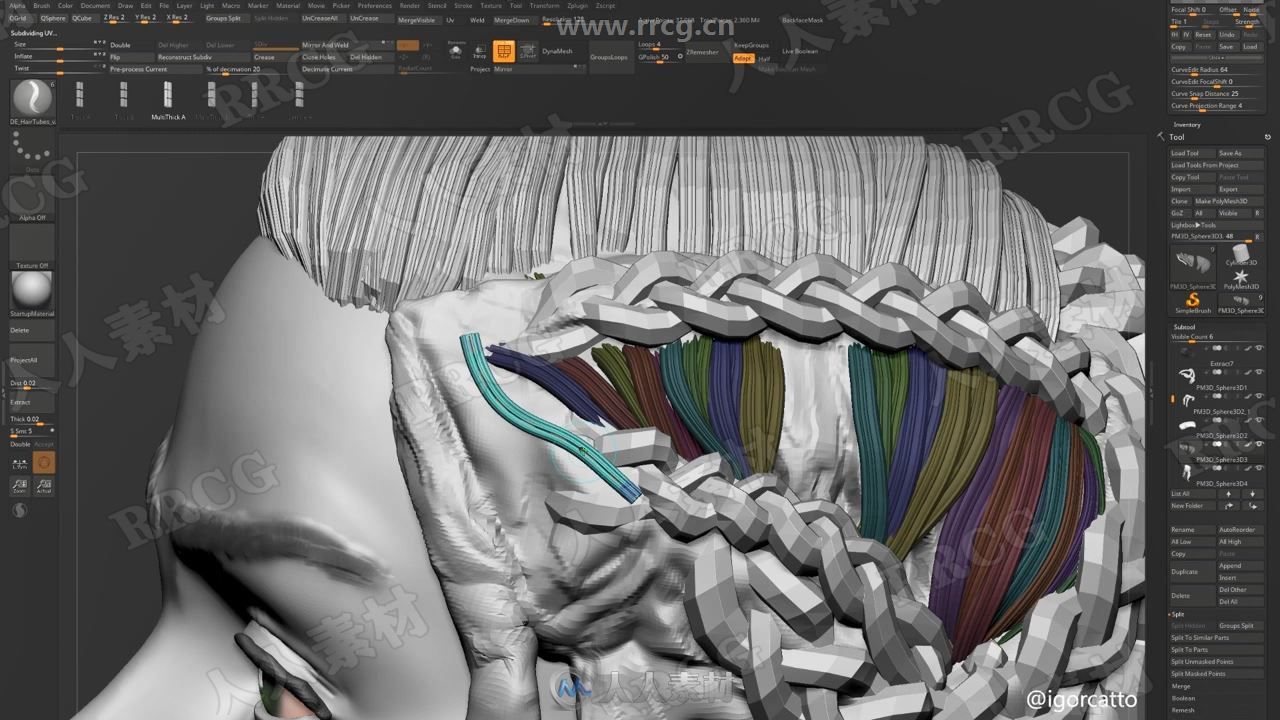Click Split To Parts button
1280x720 pixels.
[x=1216, y=650]
